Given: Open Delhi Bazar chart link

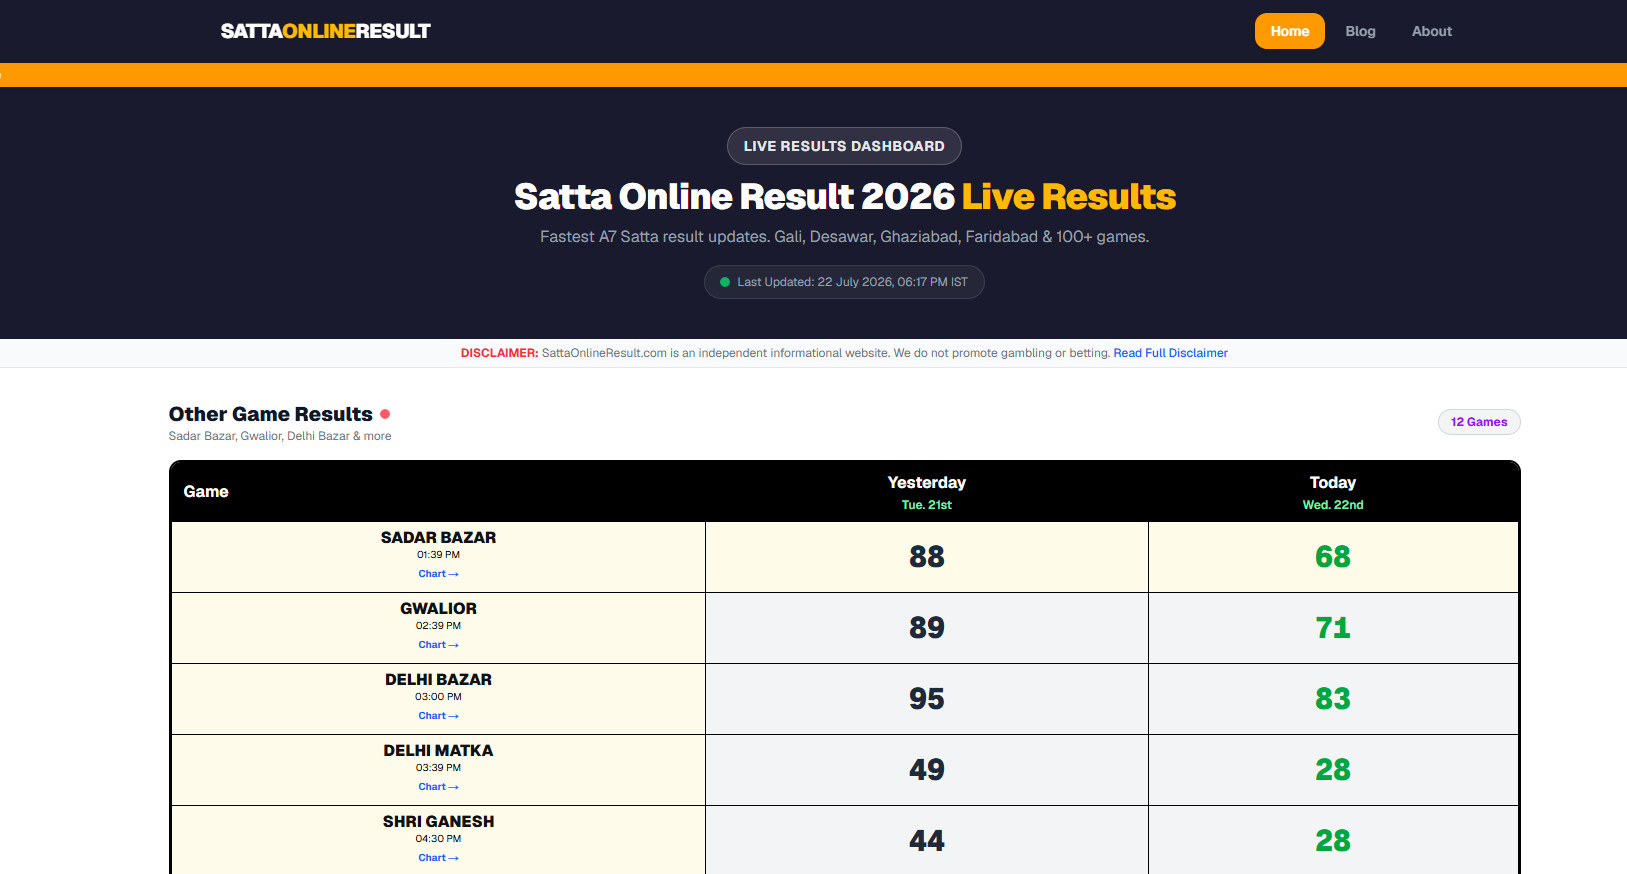Looking at the screenshot, I should point(438,716).
